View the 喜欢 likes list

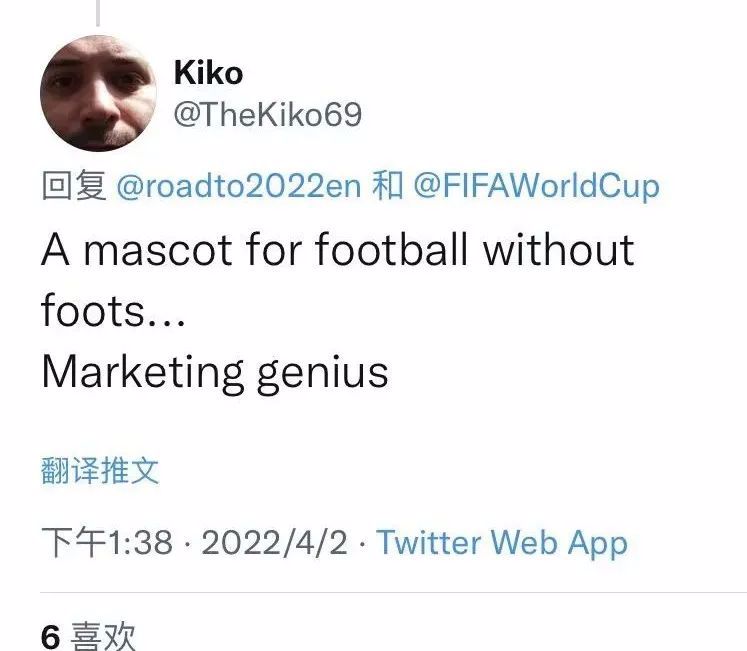point(103,636)
